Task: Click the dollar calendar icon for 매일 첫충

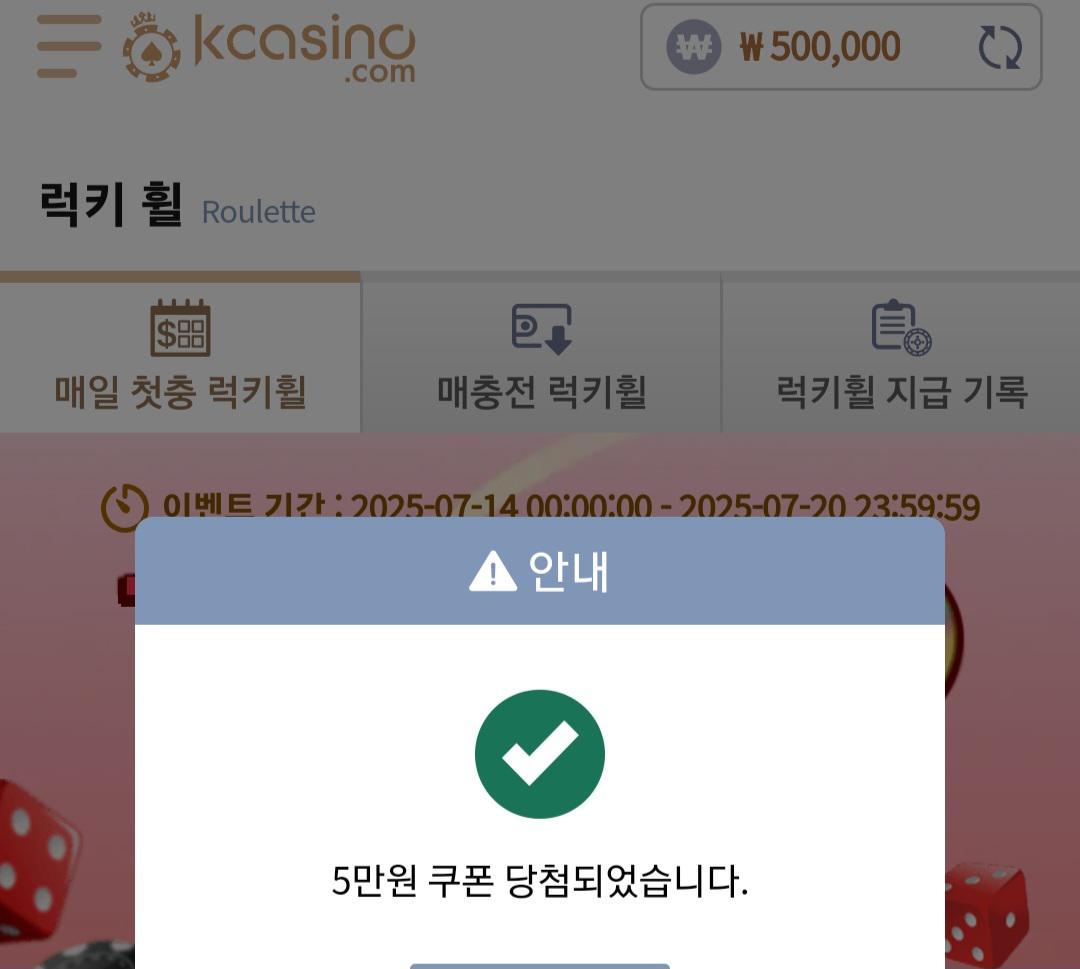Action: pyautogui.click(x=180, y=328)
